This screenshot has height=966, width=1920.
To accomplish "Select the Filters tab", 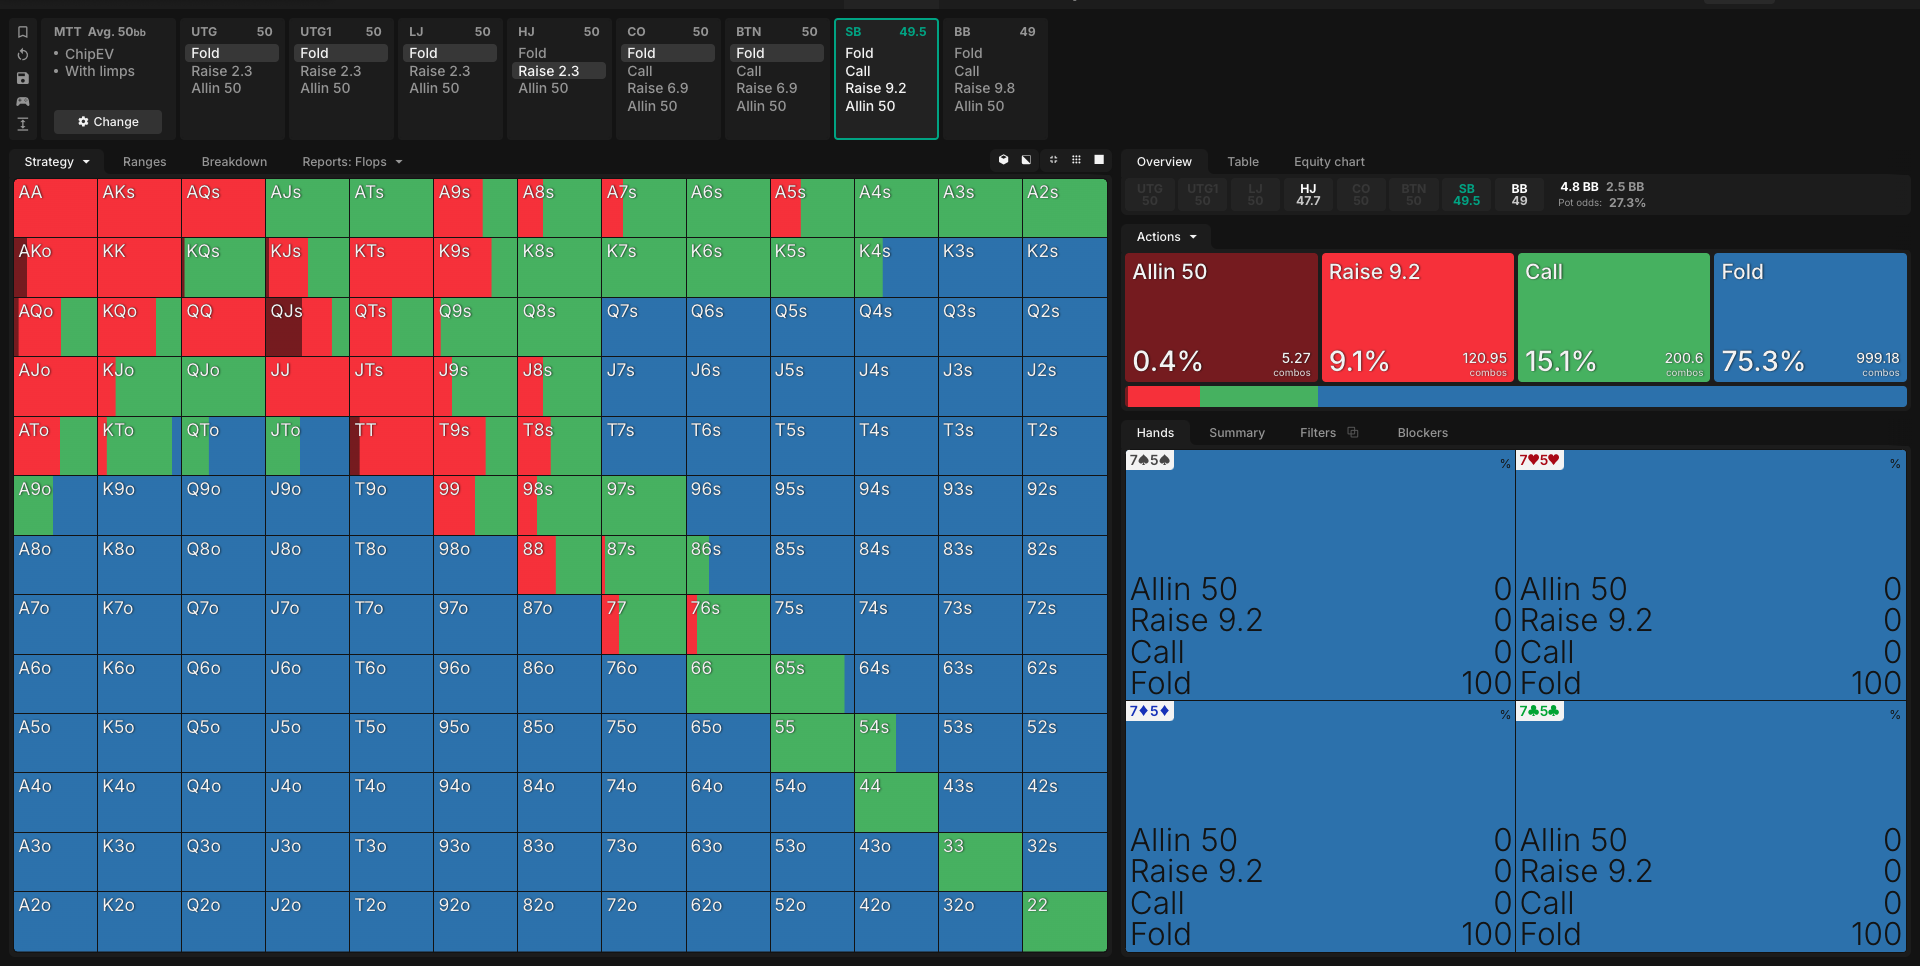I will [1318, 433].
